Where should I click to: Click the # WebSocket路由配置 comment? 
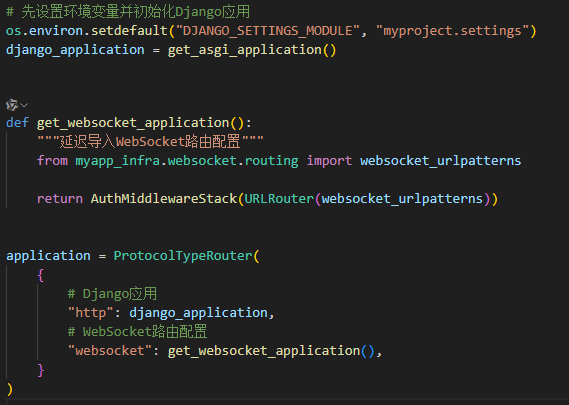(x=137, y=332)
